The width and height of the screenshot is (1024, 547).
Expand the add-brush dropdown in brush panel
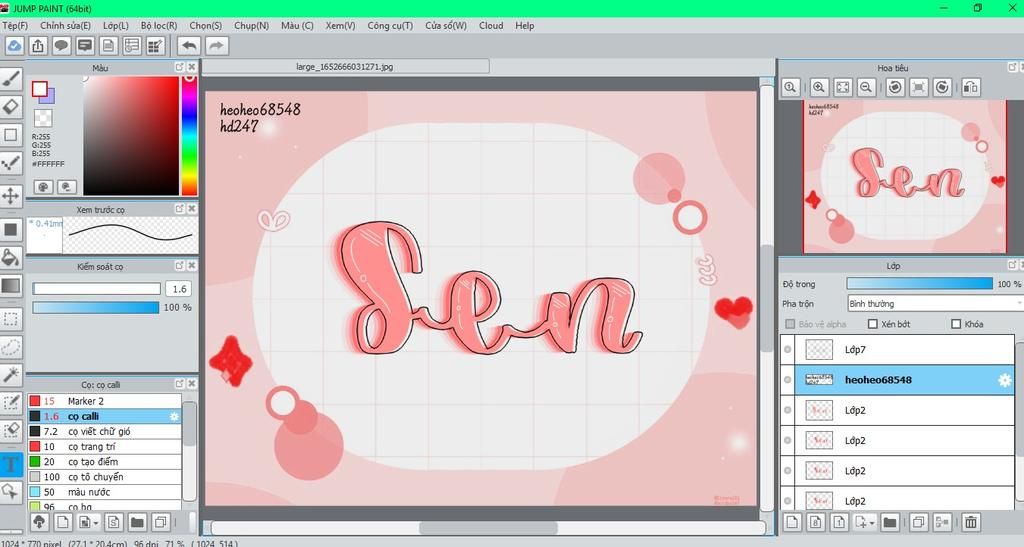(x=94, y=522)
